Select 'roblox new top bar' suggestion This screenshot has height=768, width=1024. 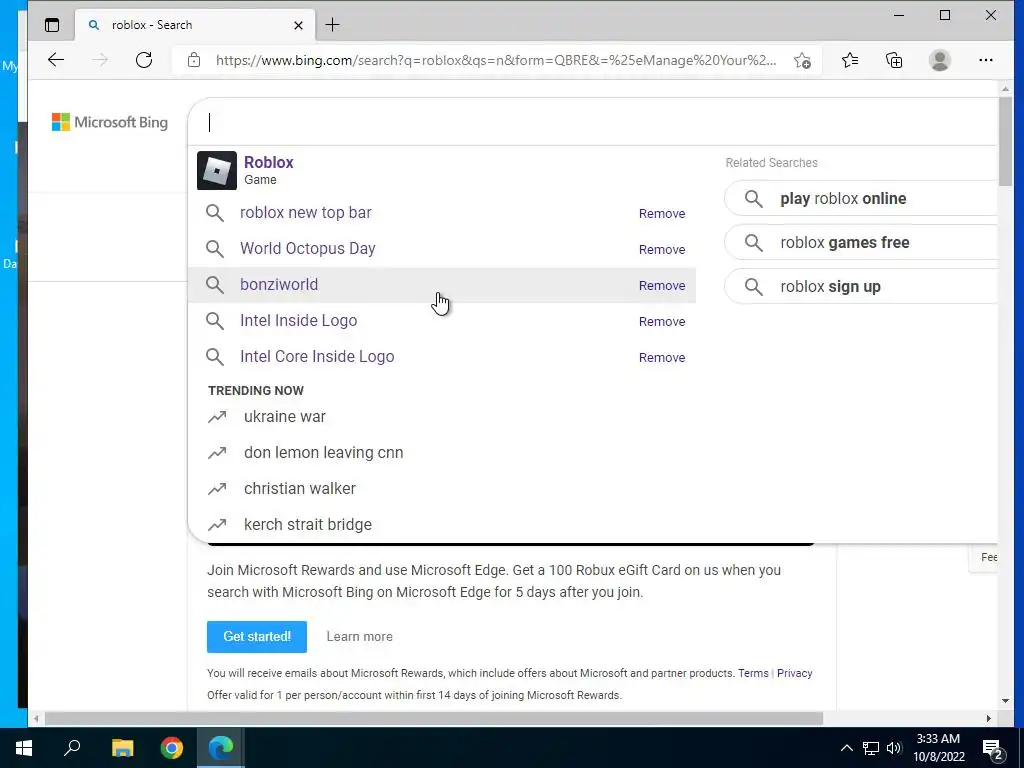(x=306, y=213)
